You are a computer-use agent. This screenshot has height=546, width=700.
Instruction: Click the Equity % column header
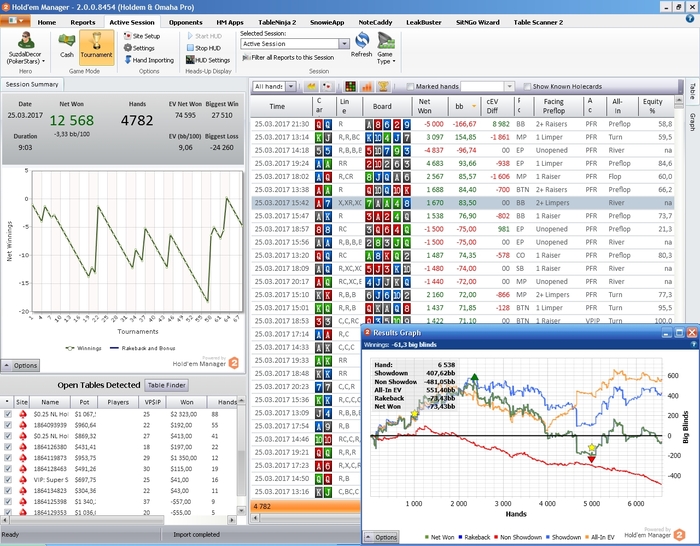pos(655,106)
